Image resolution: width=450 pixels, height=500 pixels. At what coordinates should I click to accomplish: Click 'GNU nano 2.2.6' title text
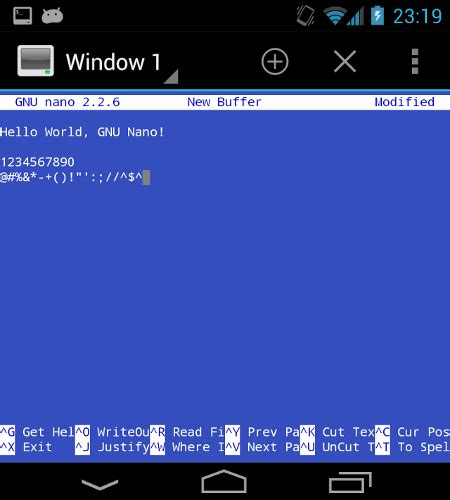click(67, 102)
